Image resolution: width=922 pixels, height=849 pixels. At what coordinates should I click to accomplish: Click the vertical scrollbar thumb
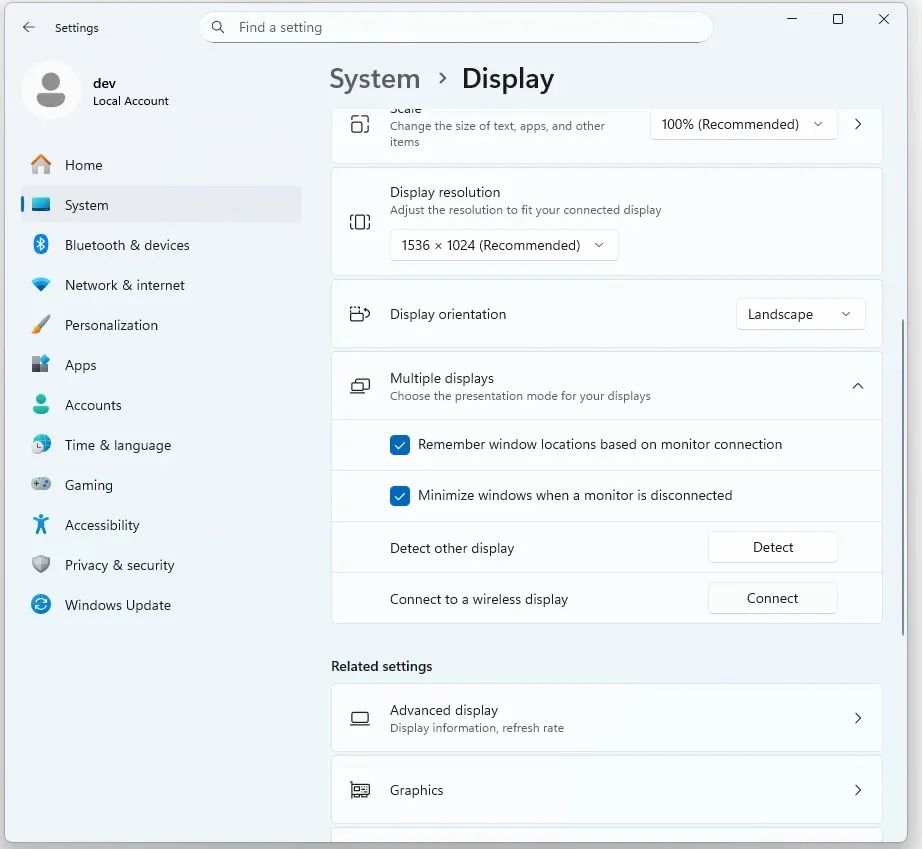[x=903, y=476]
